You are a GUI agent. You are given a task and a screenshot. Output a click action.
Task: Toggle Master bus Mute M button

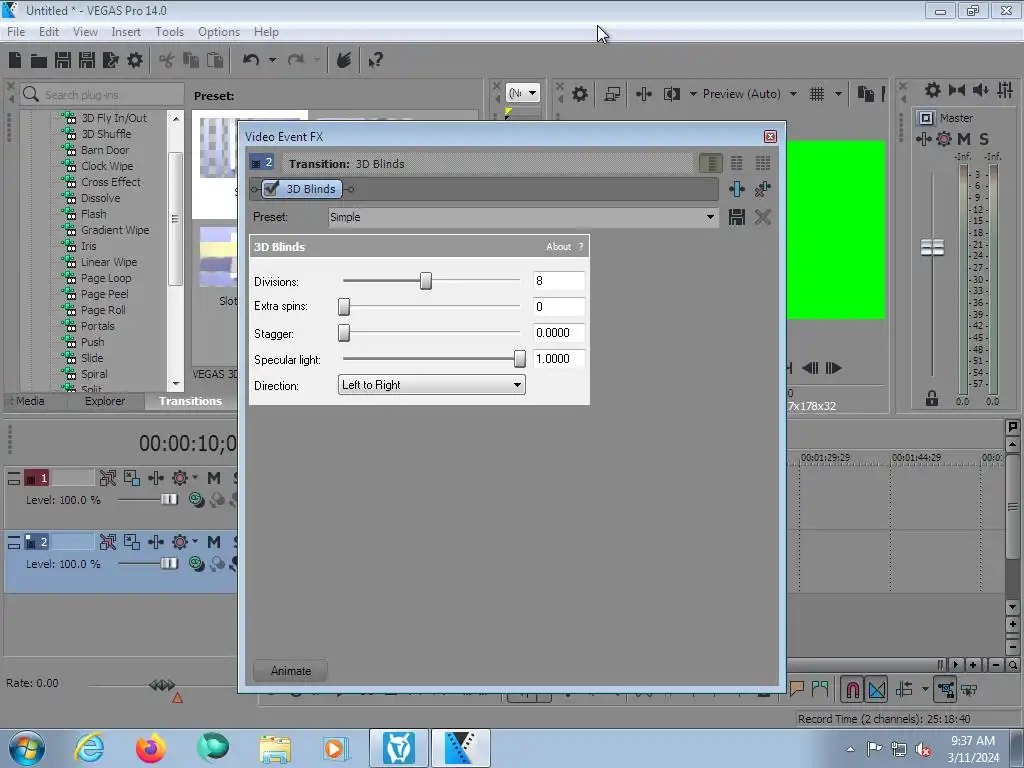click(964, 139)
